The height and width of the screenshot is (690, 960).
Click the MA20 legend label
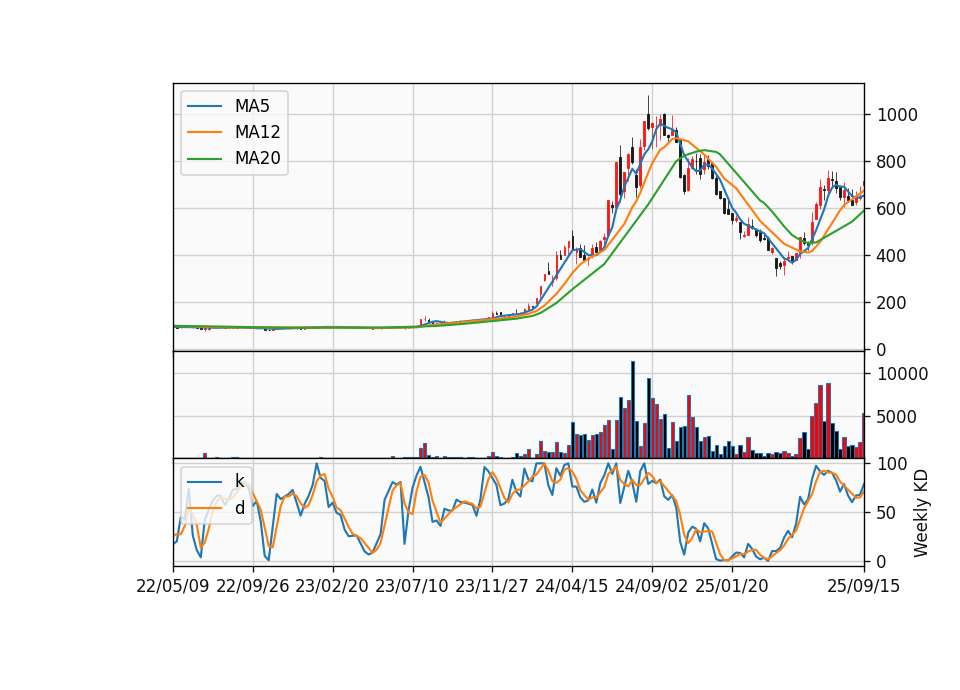257,159
